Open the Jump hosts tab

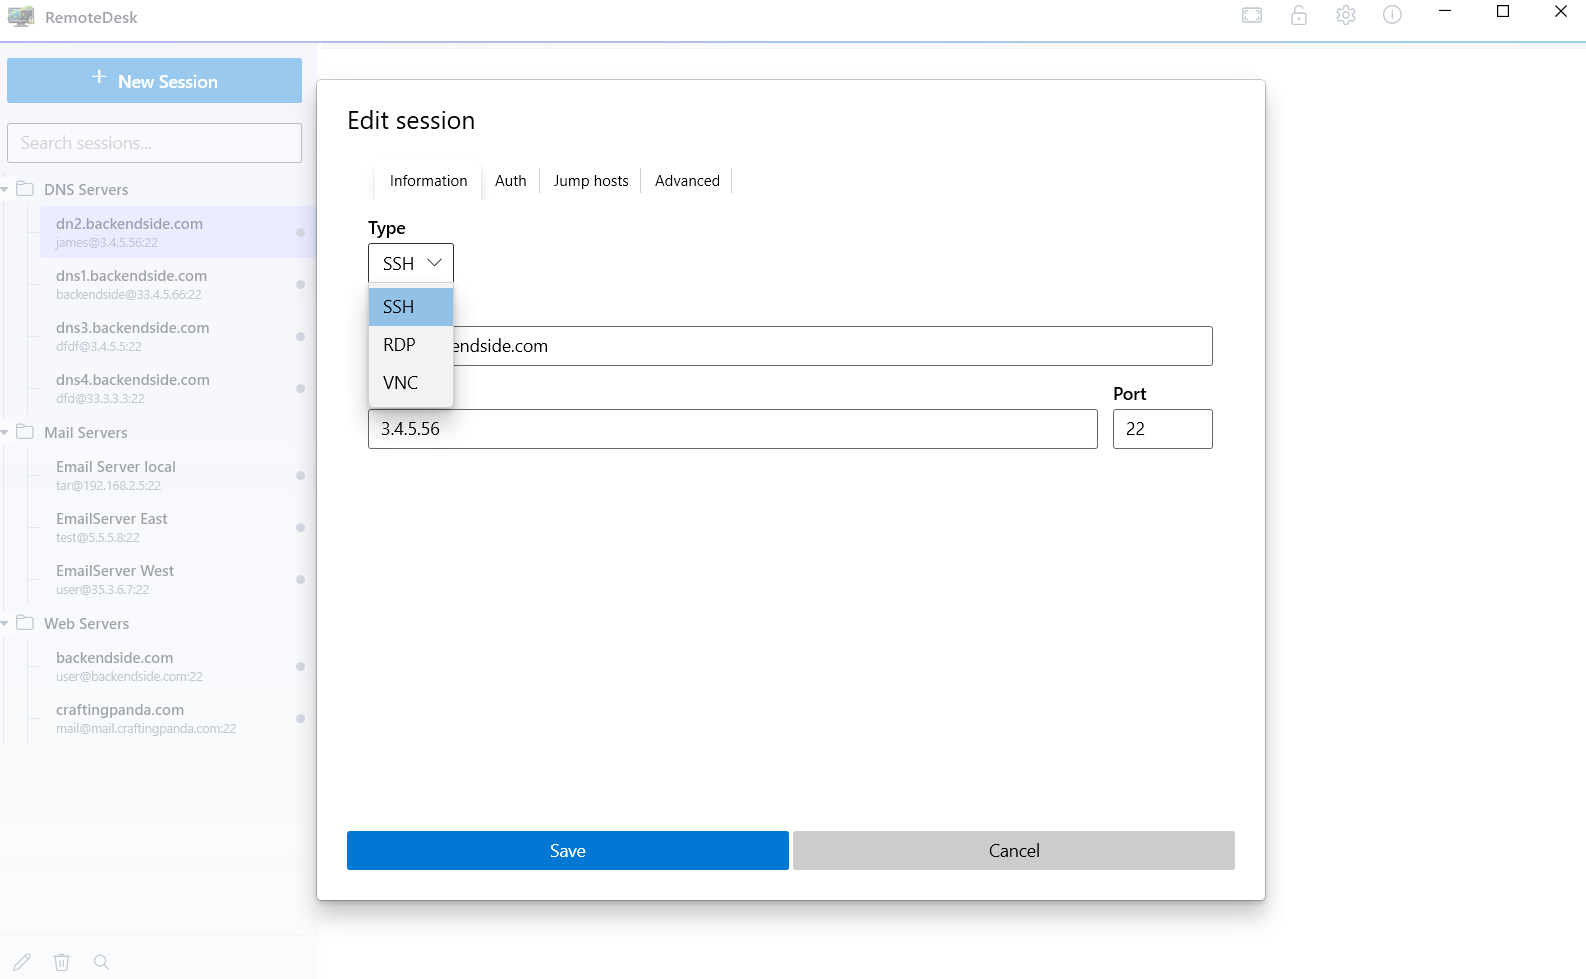[591, 181]
